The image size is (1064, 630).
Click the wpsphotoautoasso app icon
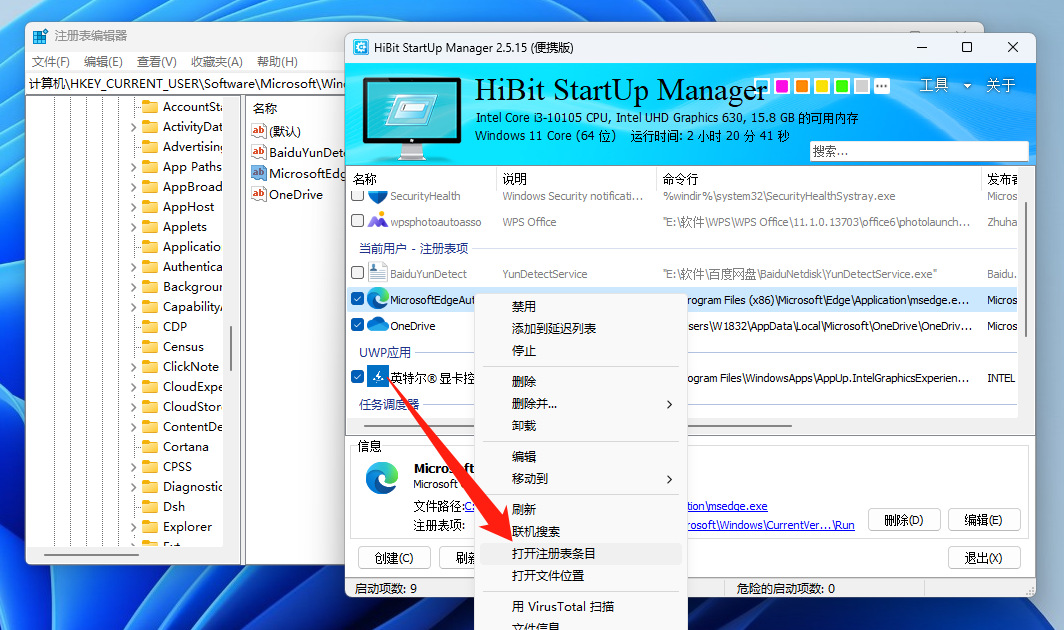377,221
